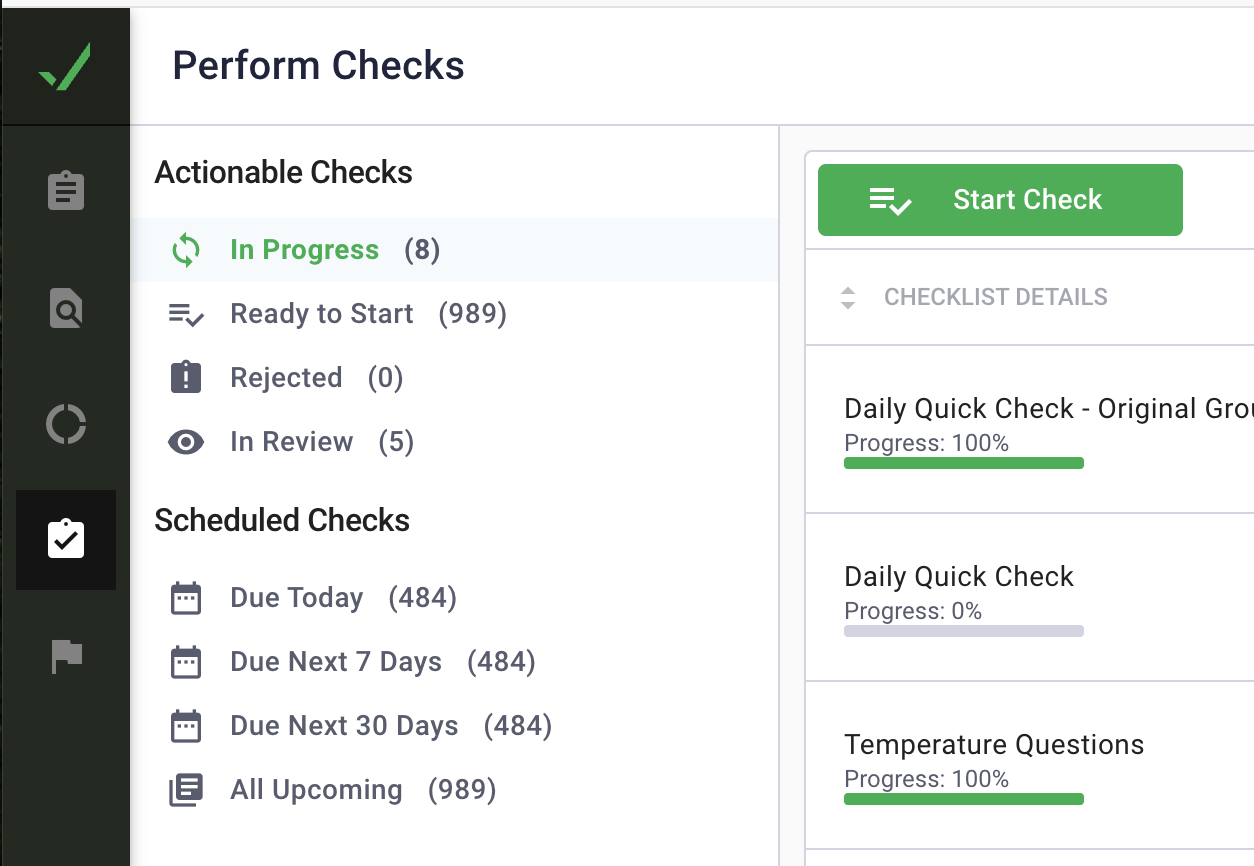Open Due Next 30 Days list

pos(344,726)
